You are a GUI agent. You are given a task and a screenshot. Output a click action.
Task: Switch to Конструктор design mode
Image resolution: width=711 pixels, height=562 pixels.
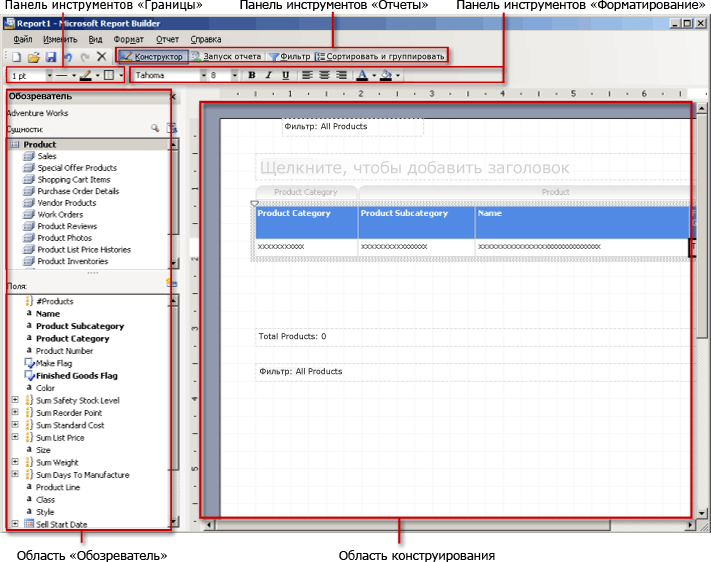[152, 57]
